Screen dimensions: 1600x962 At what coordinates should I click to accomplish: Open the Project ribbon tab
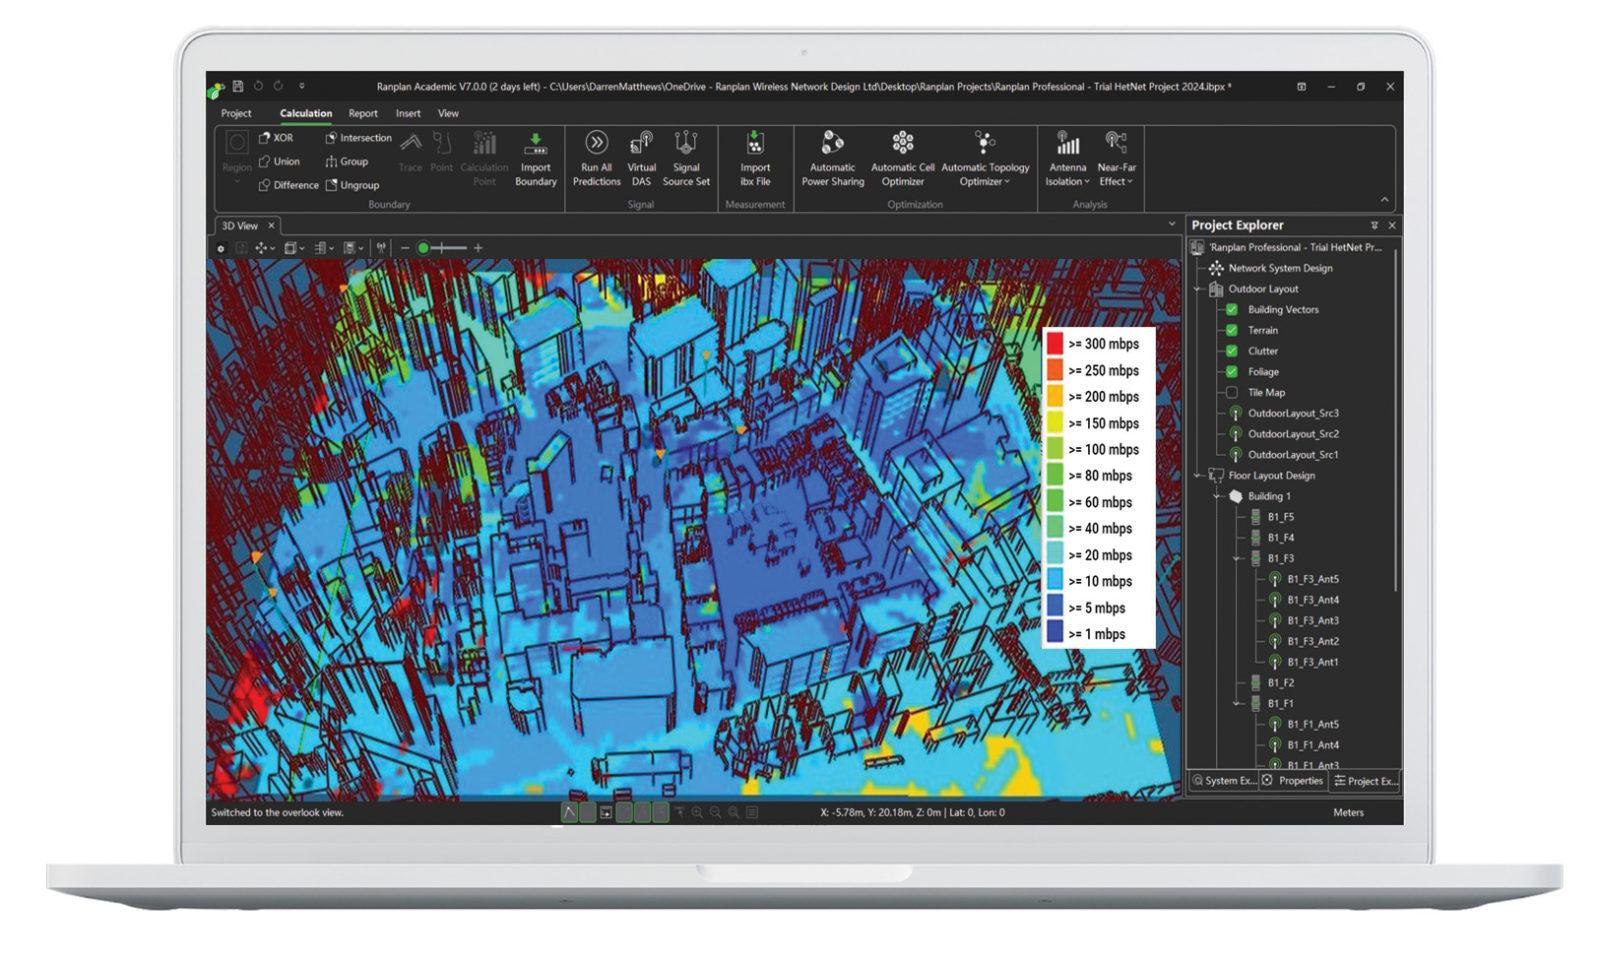236,114
